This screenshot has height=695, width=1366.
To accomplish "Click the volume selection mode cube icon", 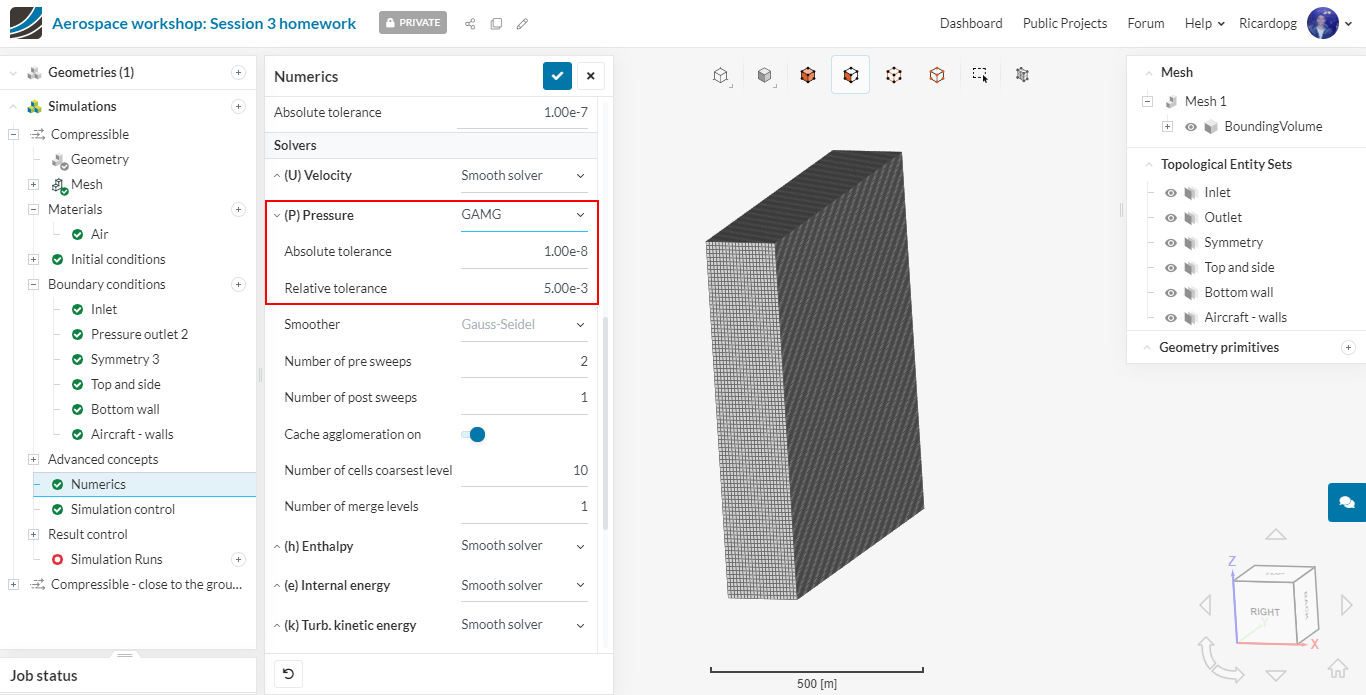I will [x=808, y=75].
